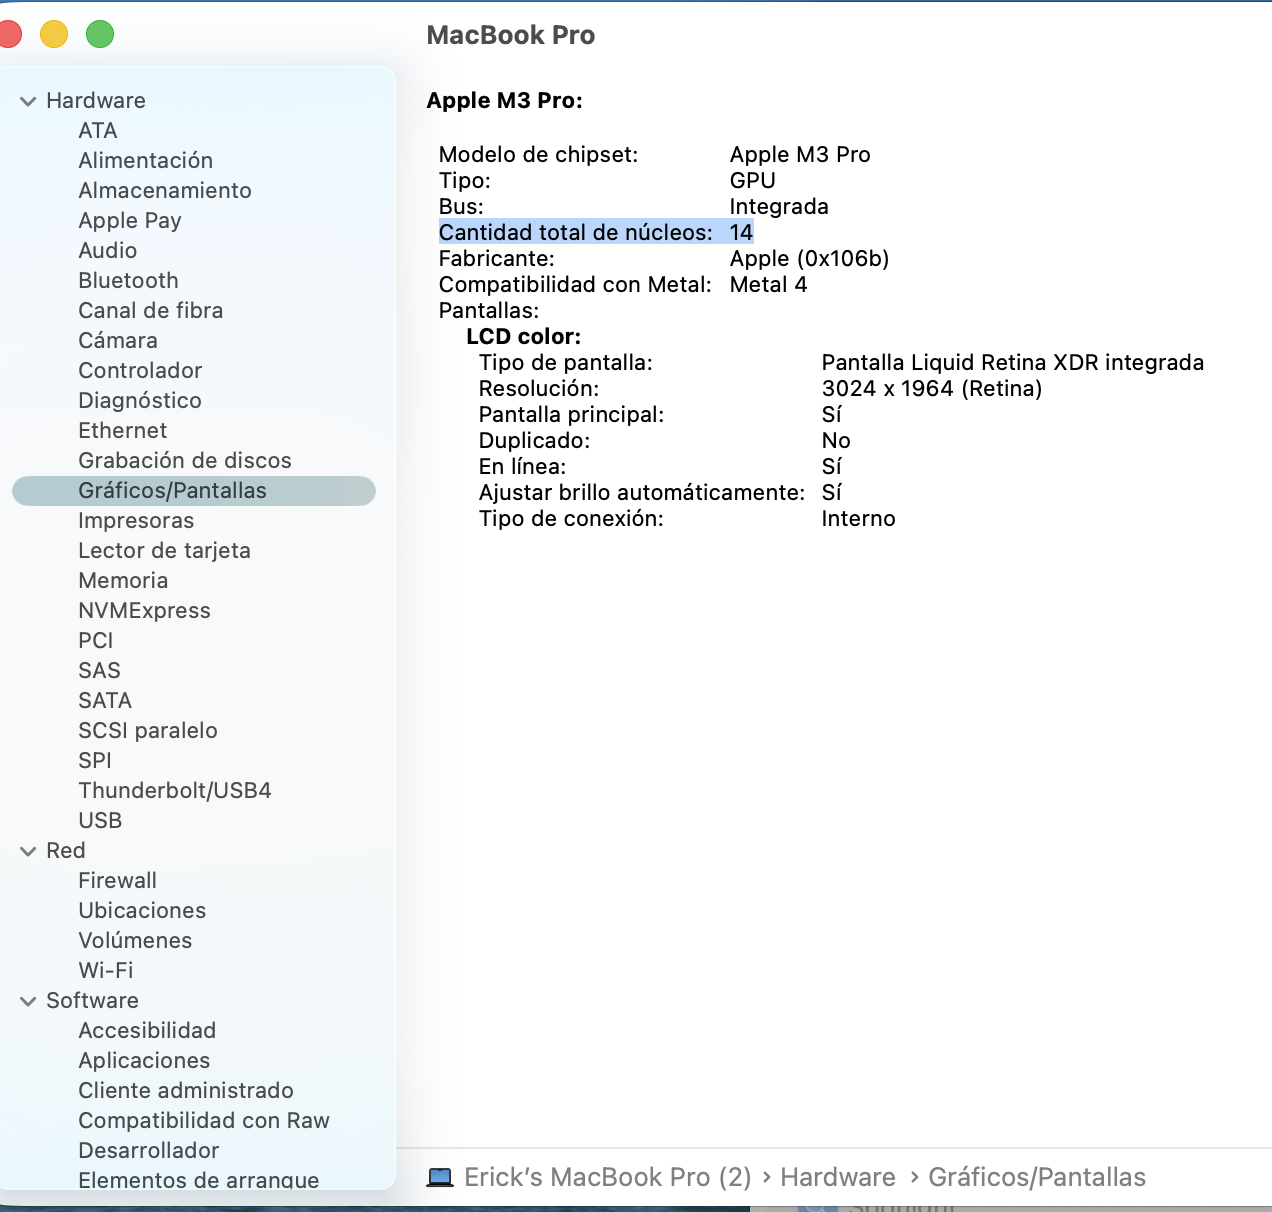Click Erick's MacBook Pro (2) in path bar
This screenshot has height=1212, width=1272.
tap(608, 1177)
